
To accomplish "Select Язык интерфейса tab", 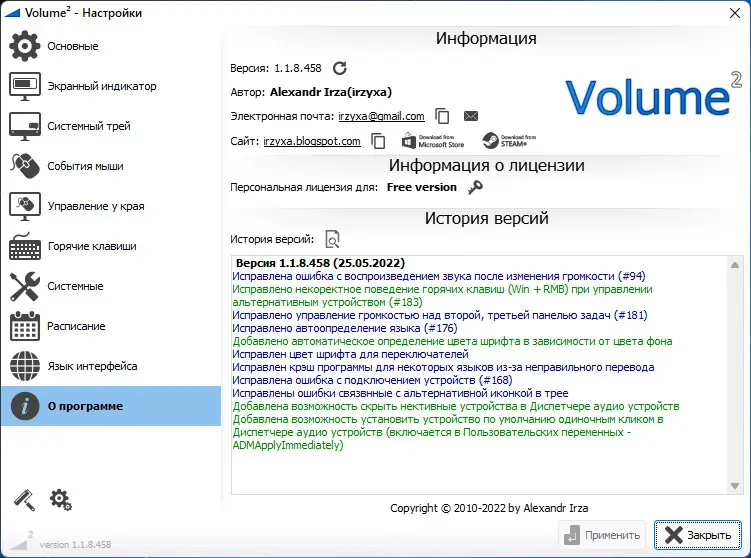I will [x=111, y=366].
